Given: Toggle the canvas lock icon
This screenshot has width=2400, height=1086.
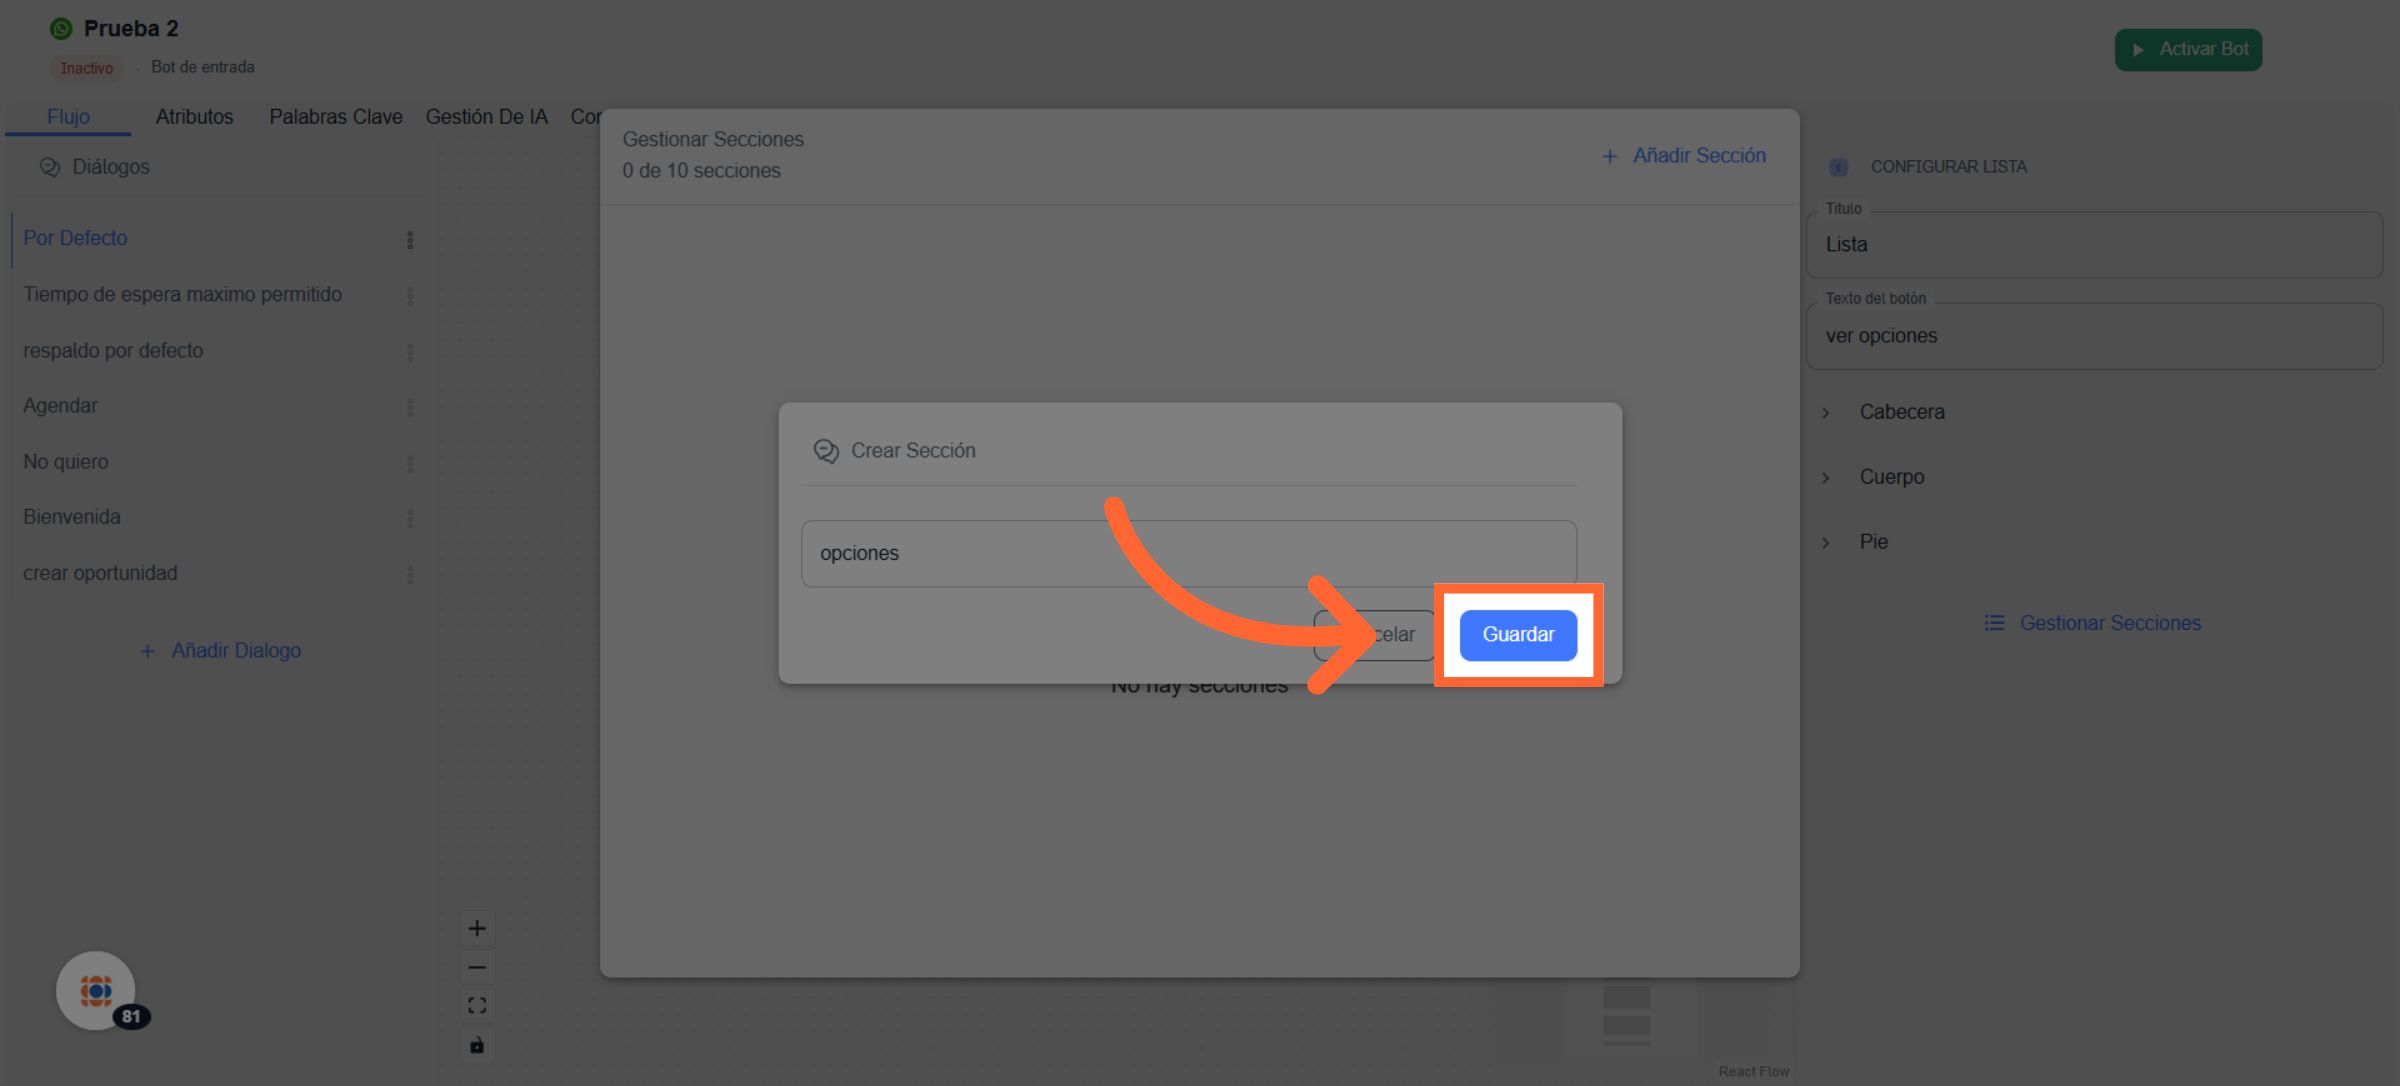Looking at the screenshot, I should pyautogui.click(x=477, y=1045).
